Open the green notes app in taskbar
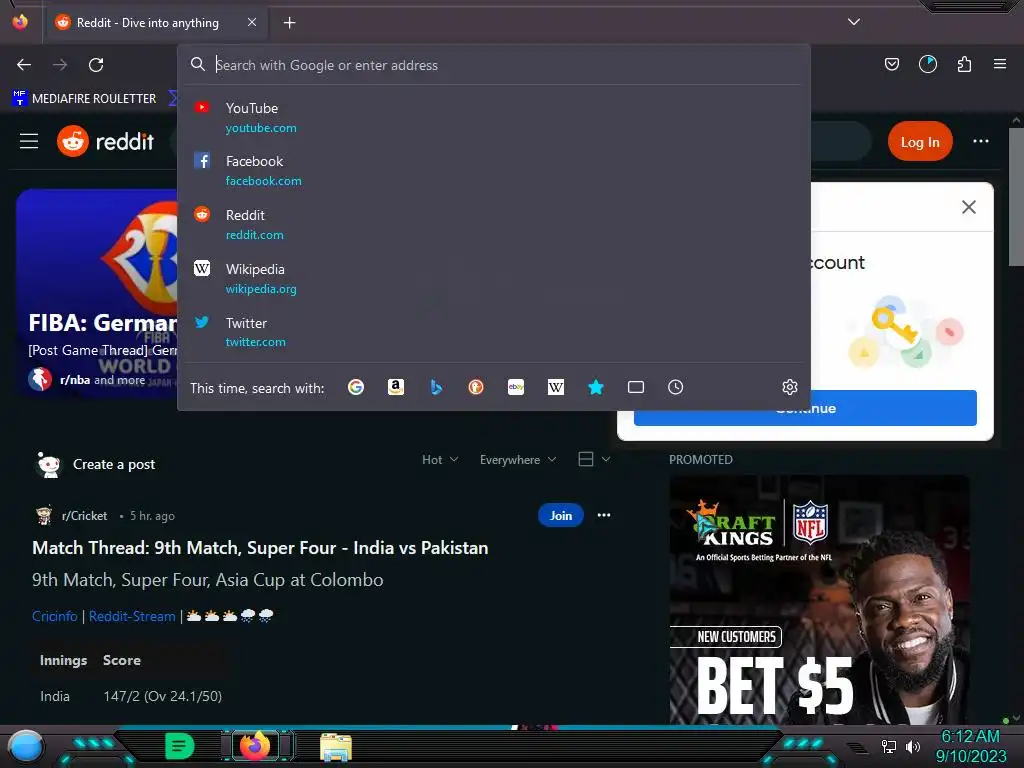1024x768 pixels. (180, 746)
